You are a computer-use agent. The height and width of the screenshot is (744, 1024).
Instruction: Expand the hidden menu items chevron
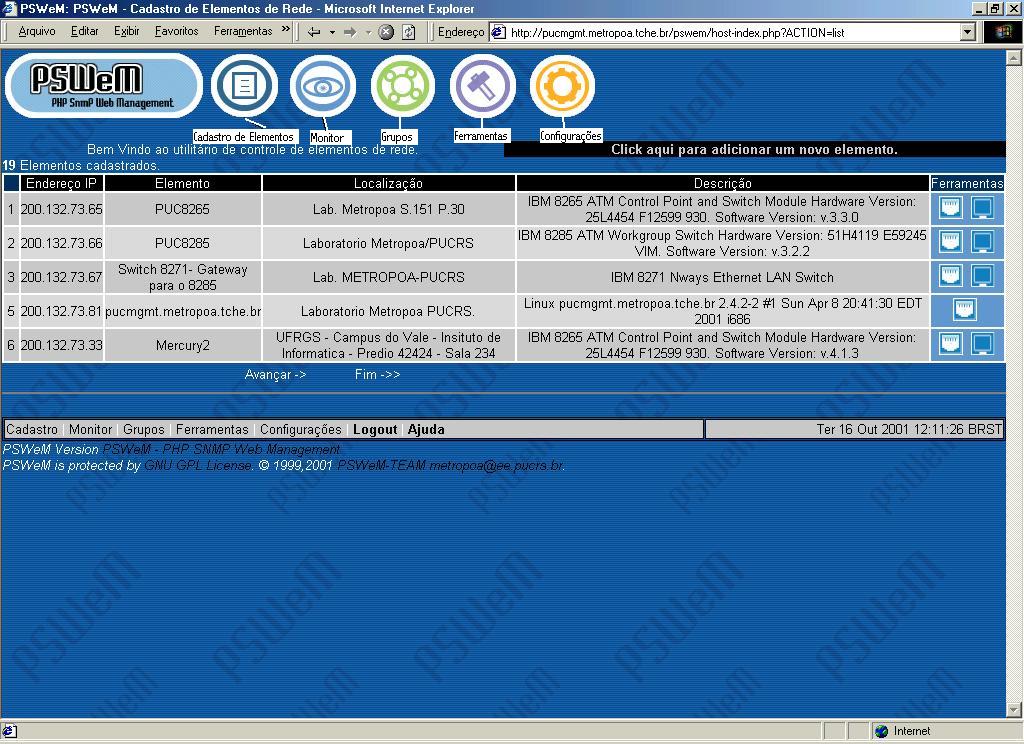pyautogui.click(x=286, y=31)
